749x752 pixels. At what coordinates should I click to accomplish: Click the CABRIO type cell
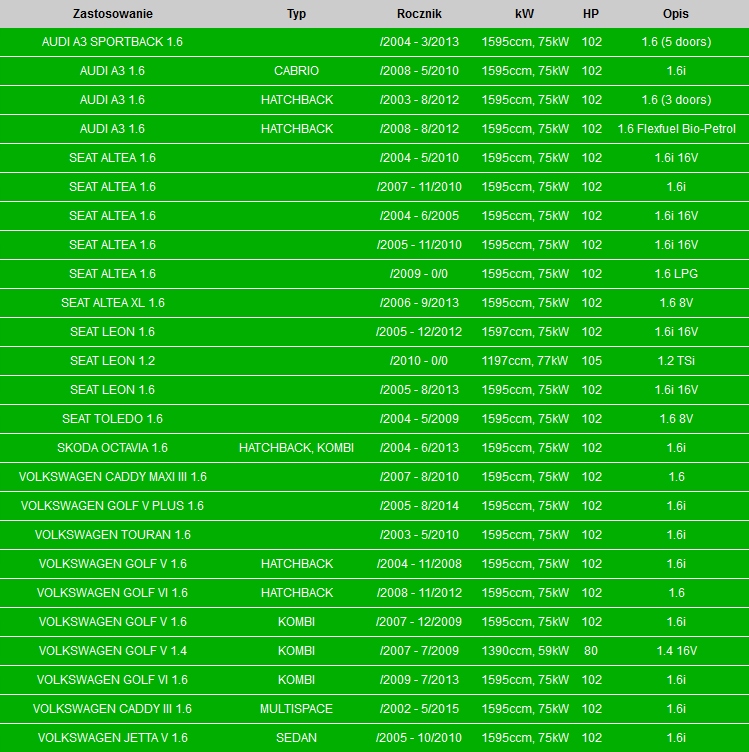(x=296, y=71)
